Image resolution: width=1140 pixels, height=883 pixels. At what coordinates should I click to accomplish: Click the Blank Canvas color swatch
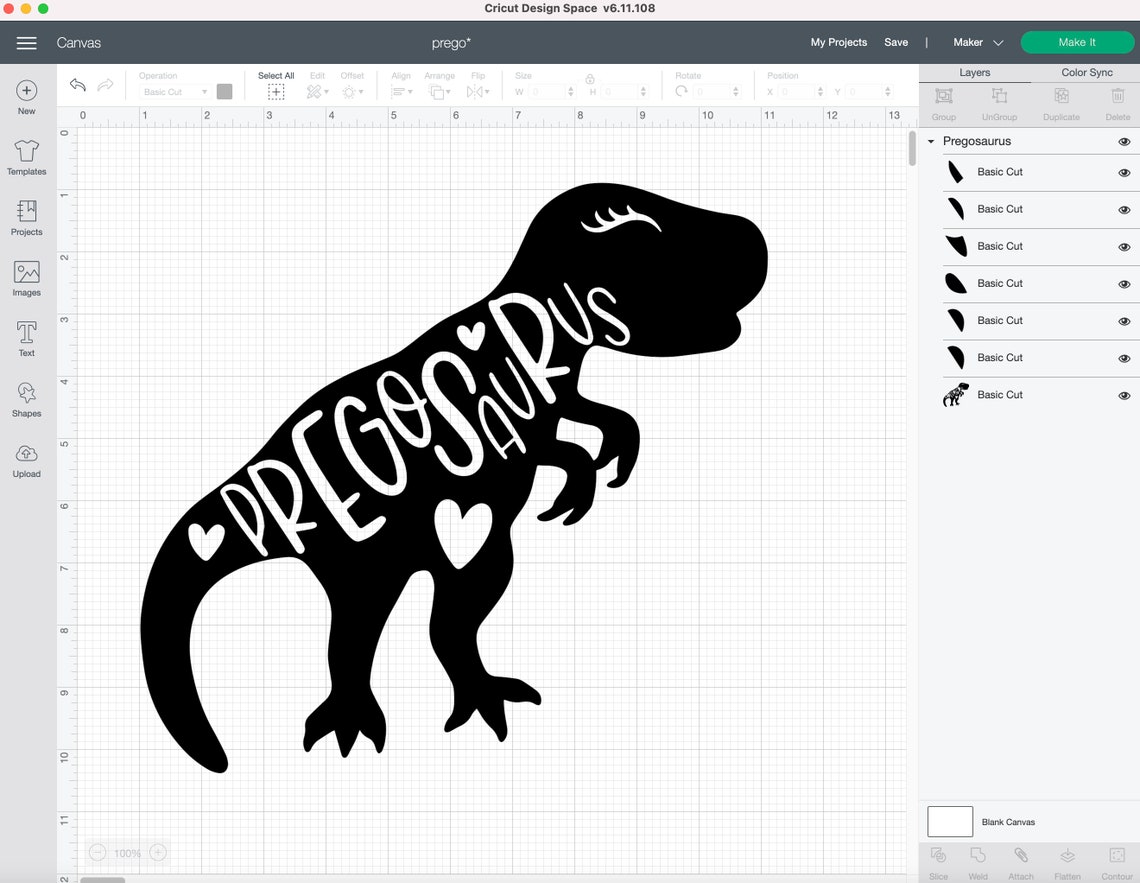(x=949, y=821)
